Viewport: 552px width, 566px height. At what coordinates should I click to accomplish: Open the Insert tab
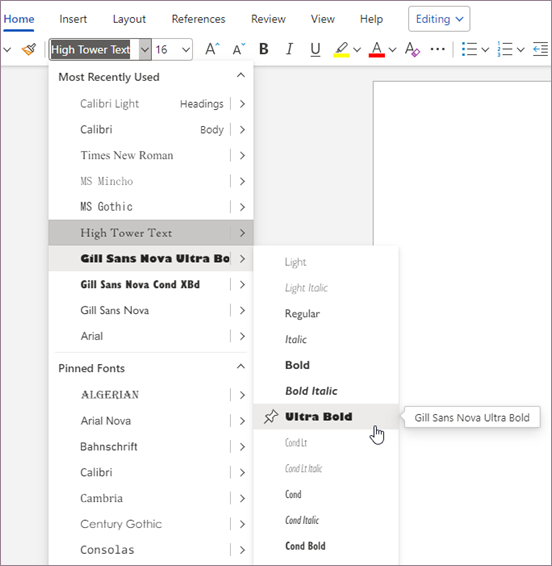[x=73, y=19]
